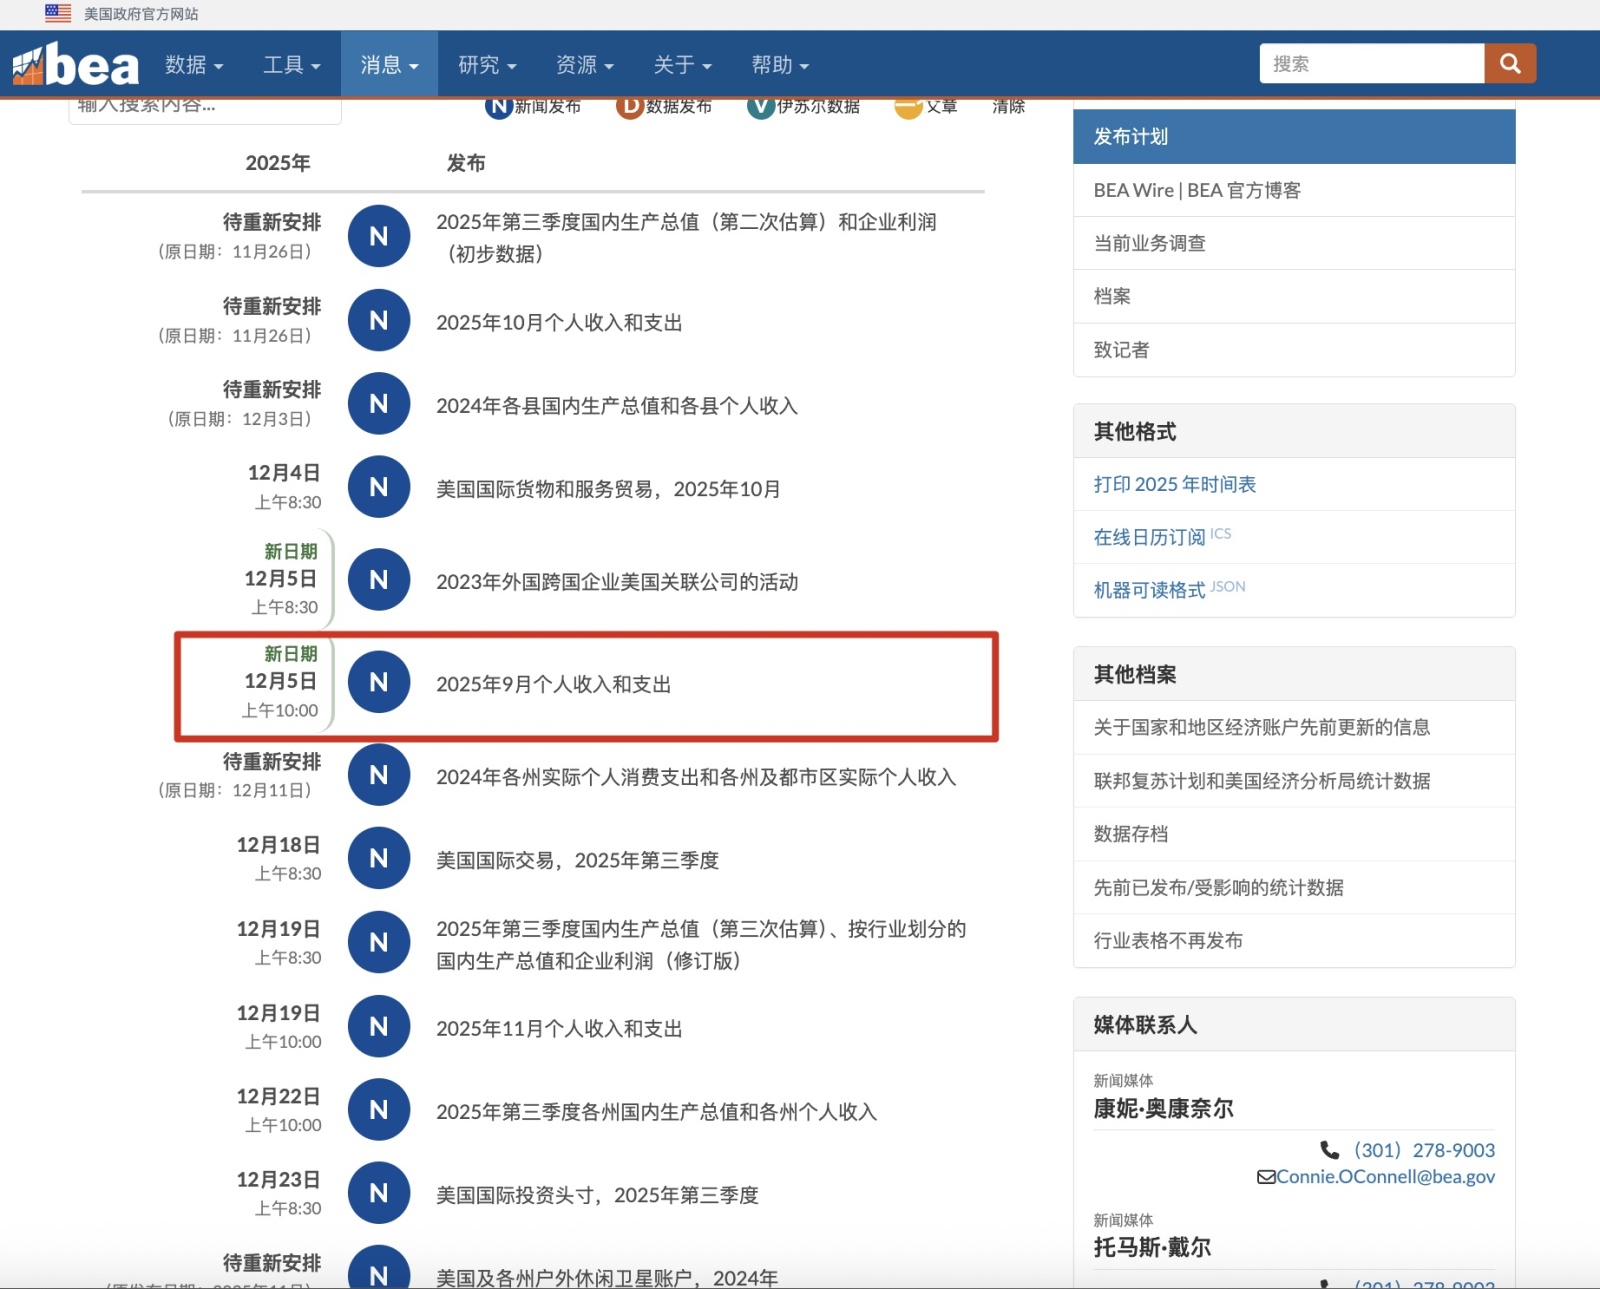Viewport: 1600px width, 1289px height.
Task: Open release 美国国际投资头寸，2025年第三季度
Action: tap(597, 1195)
